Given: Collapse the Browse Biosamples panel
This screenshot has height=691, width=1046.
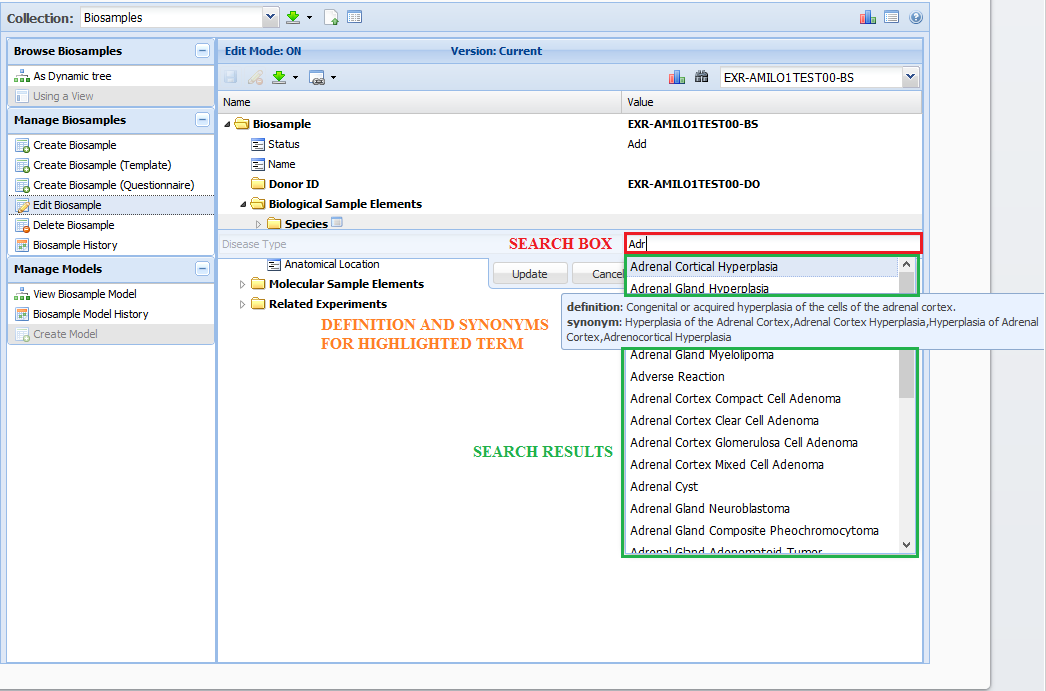Looking at the screenshot, I should (202, 51).
